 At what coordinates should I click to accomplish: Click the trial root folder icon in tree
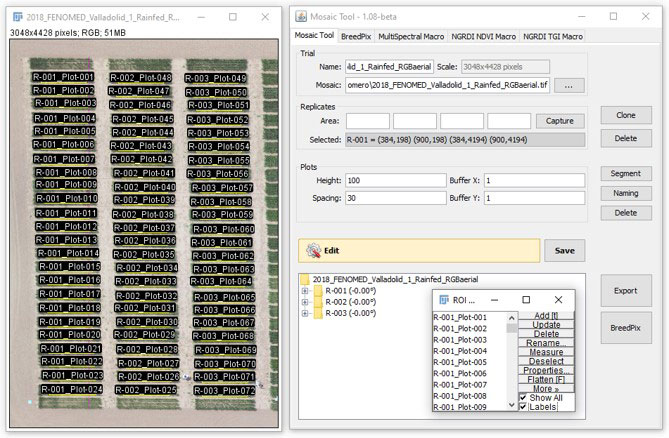point(305,279)
